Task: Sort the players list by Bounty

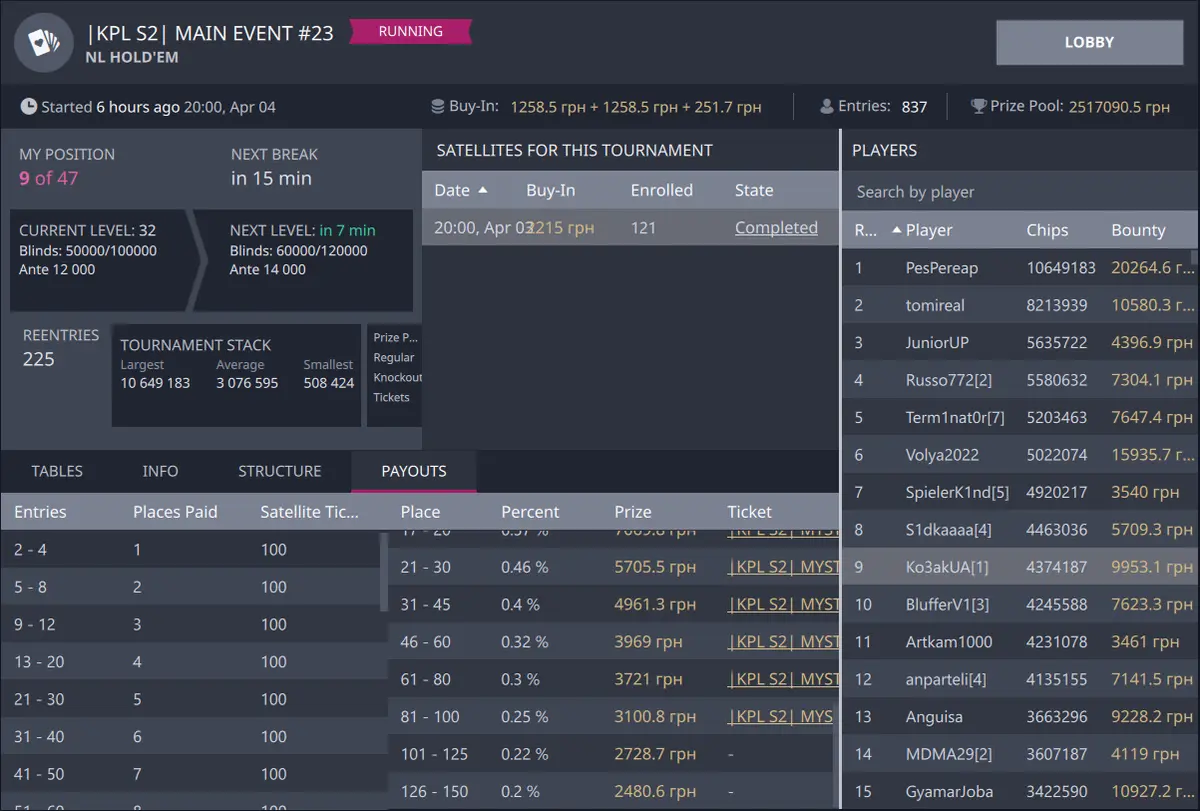Action: tap(1138, 230)
